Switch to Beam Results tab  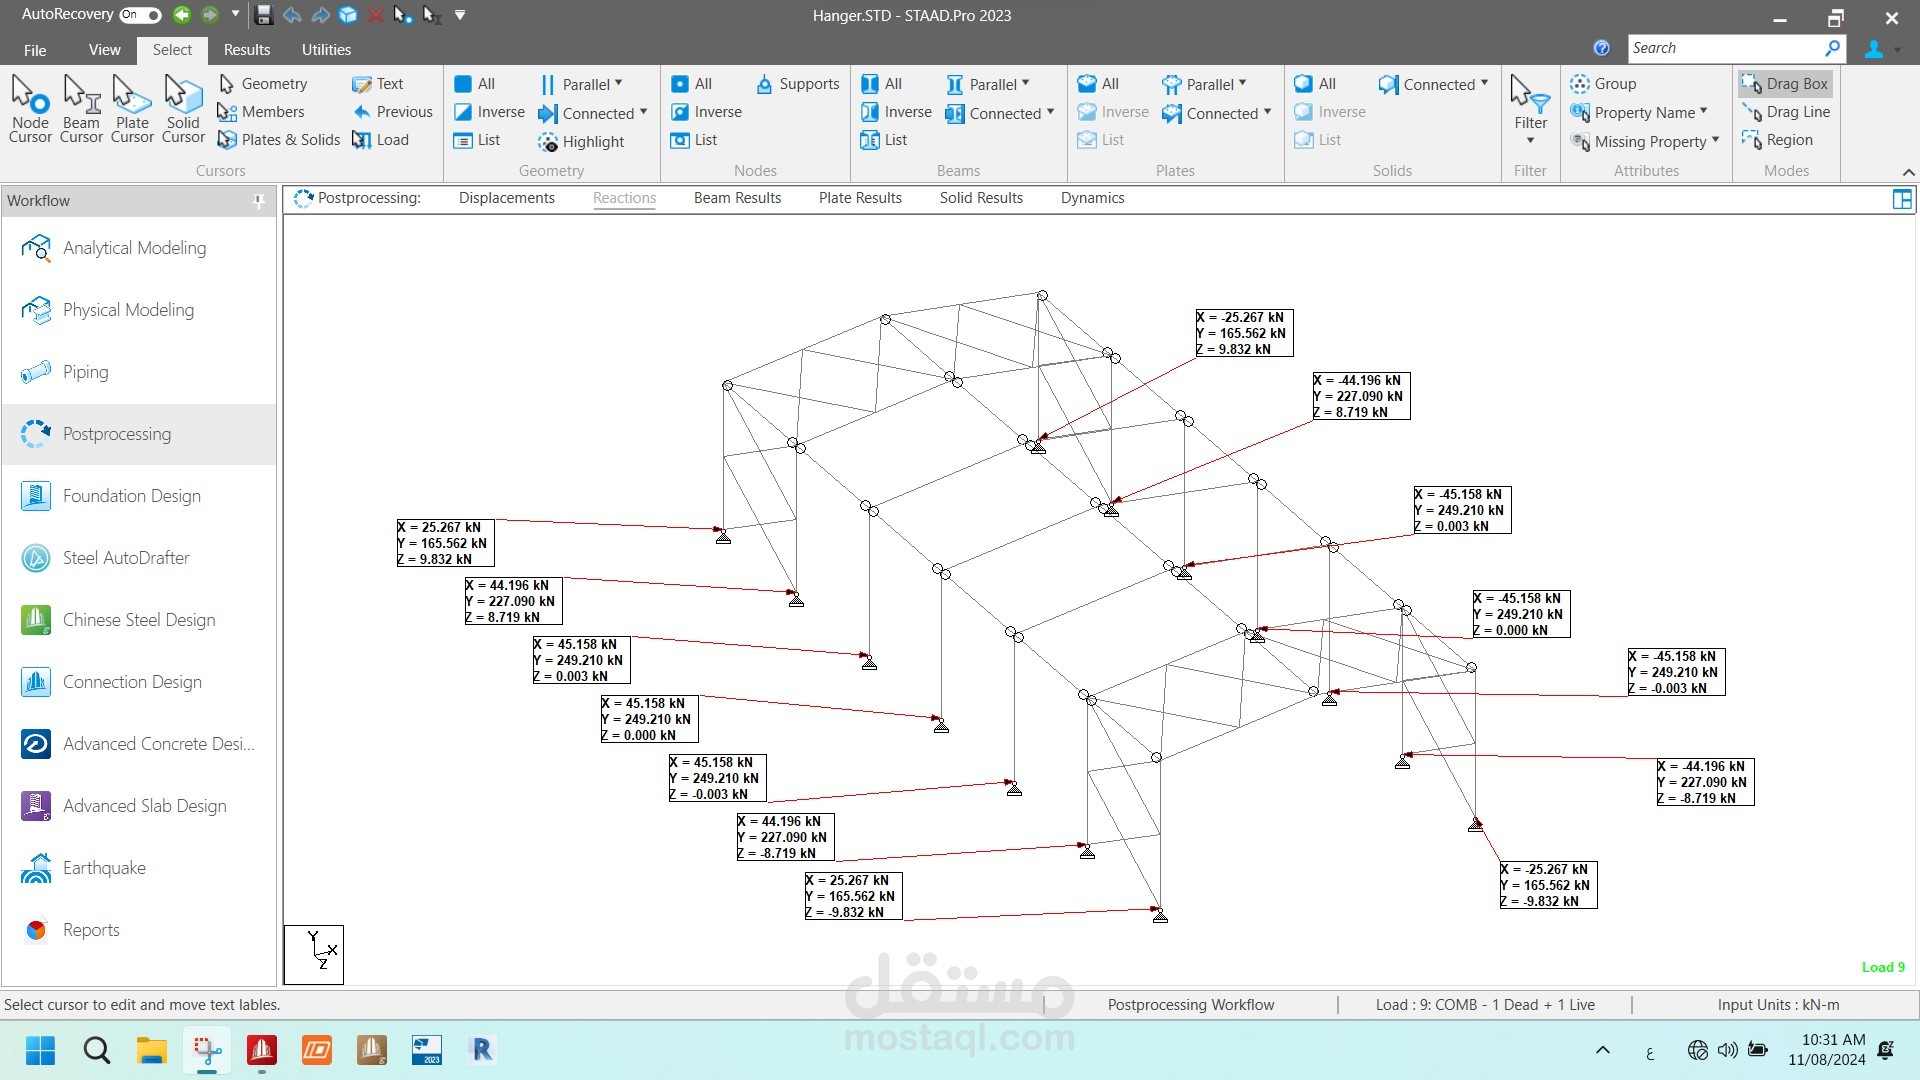point(737,198)
